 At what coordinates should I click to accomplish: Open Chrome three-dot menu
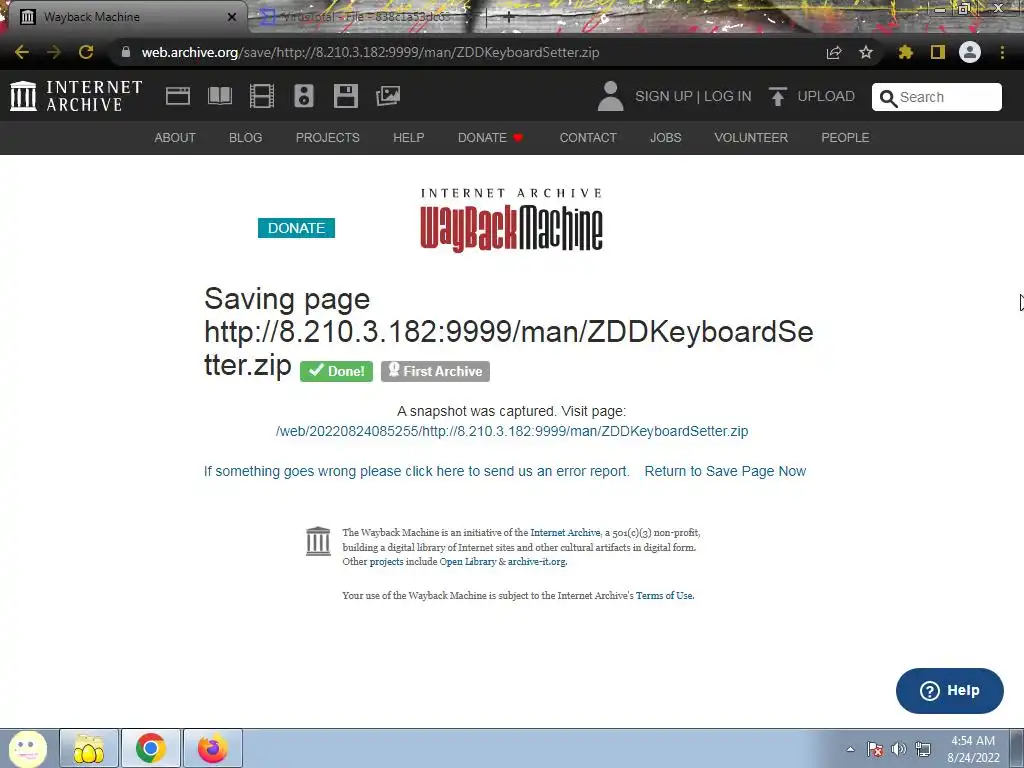pyautogui.click(x=1002, y=52)
